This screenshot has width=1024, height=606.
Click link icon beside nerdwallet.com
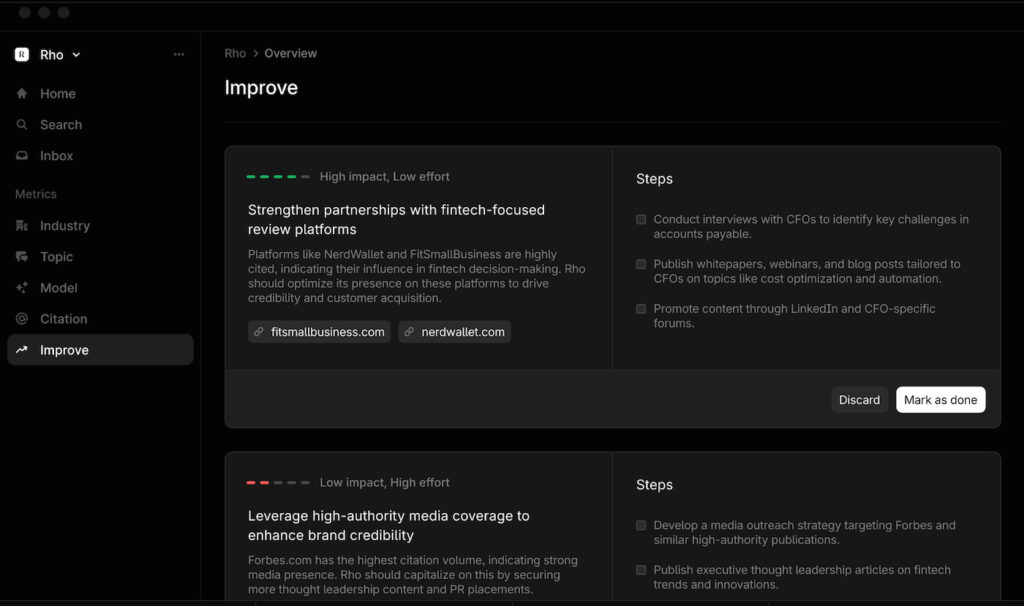(x=409, y=332)
